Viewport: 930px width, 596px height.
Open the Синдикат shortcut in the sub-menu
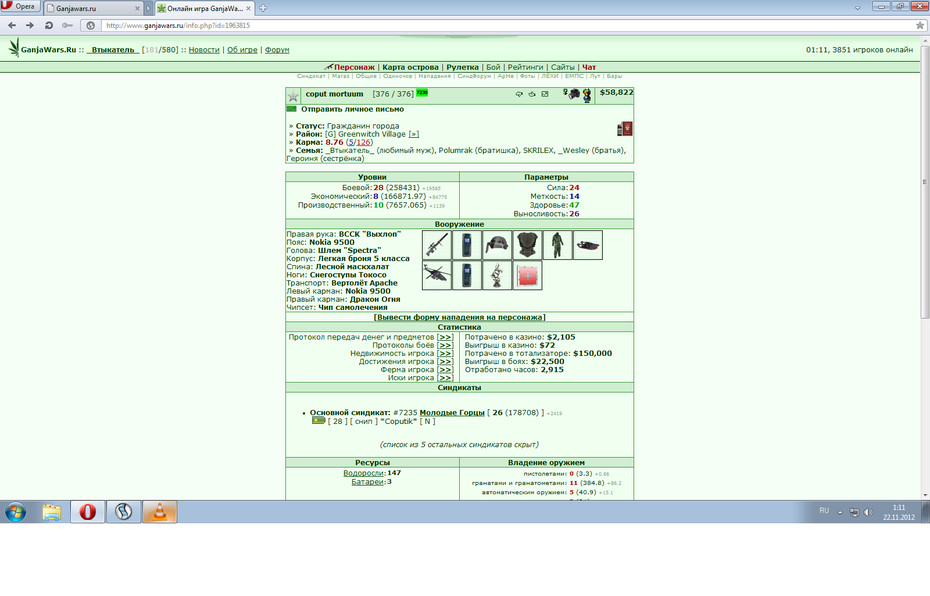click(311, 76)
